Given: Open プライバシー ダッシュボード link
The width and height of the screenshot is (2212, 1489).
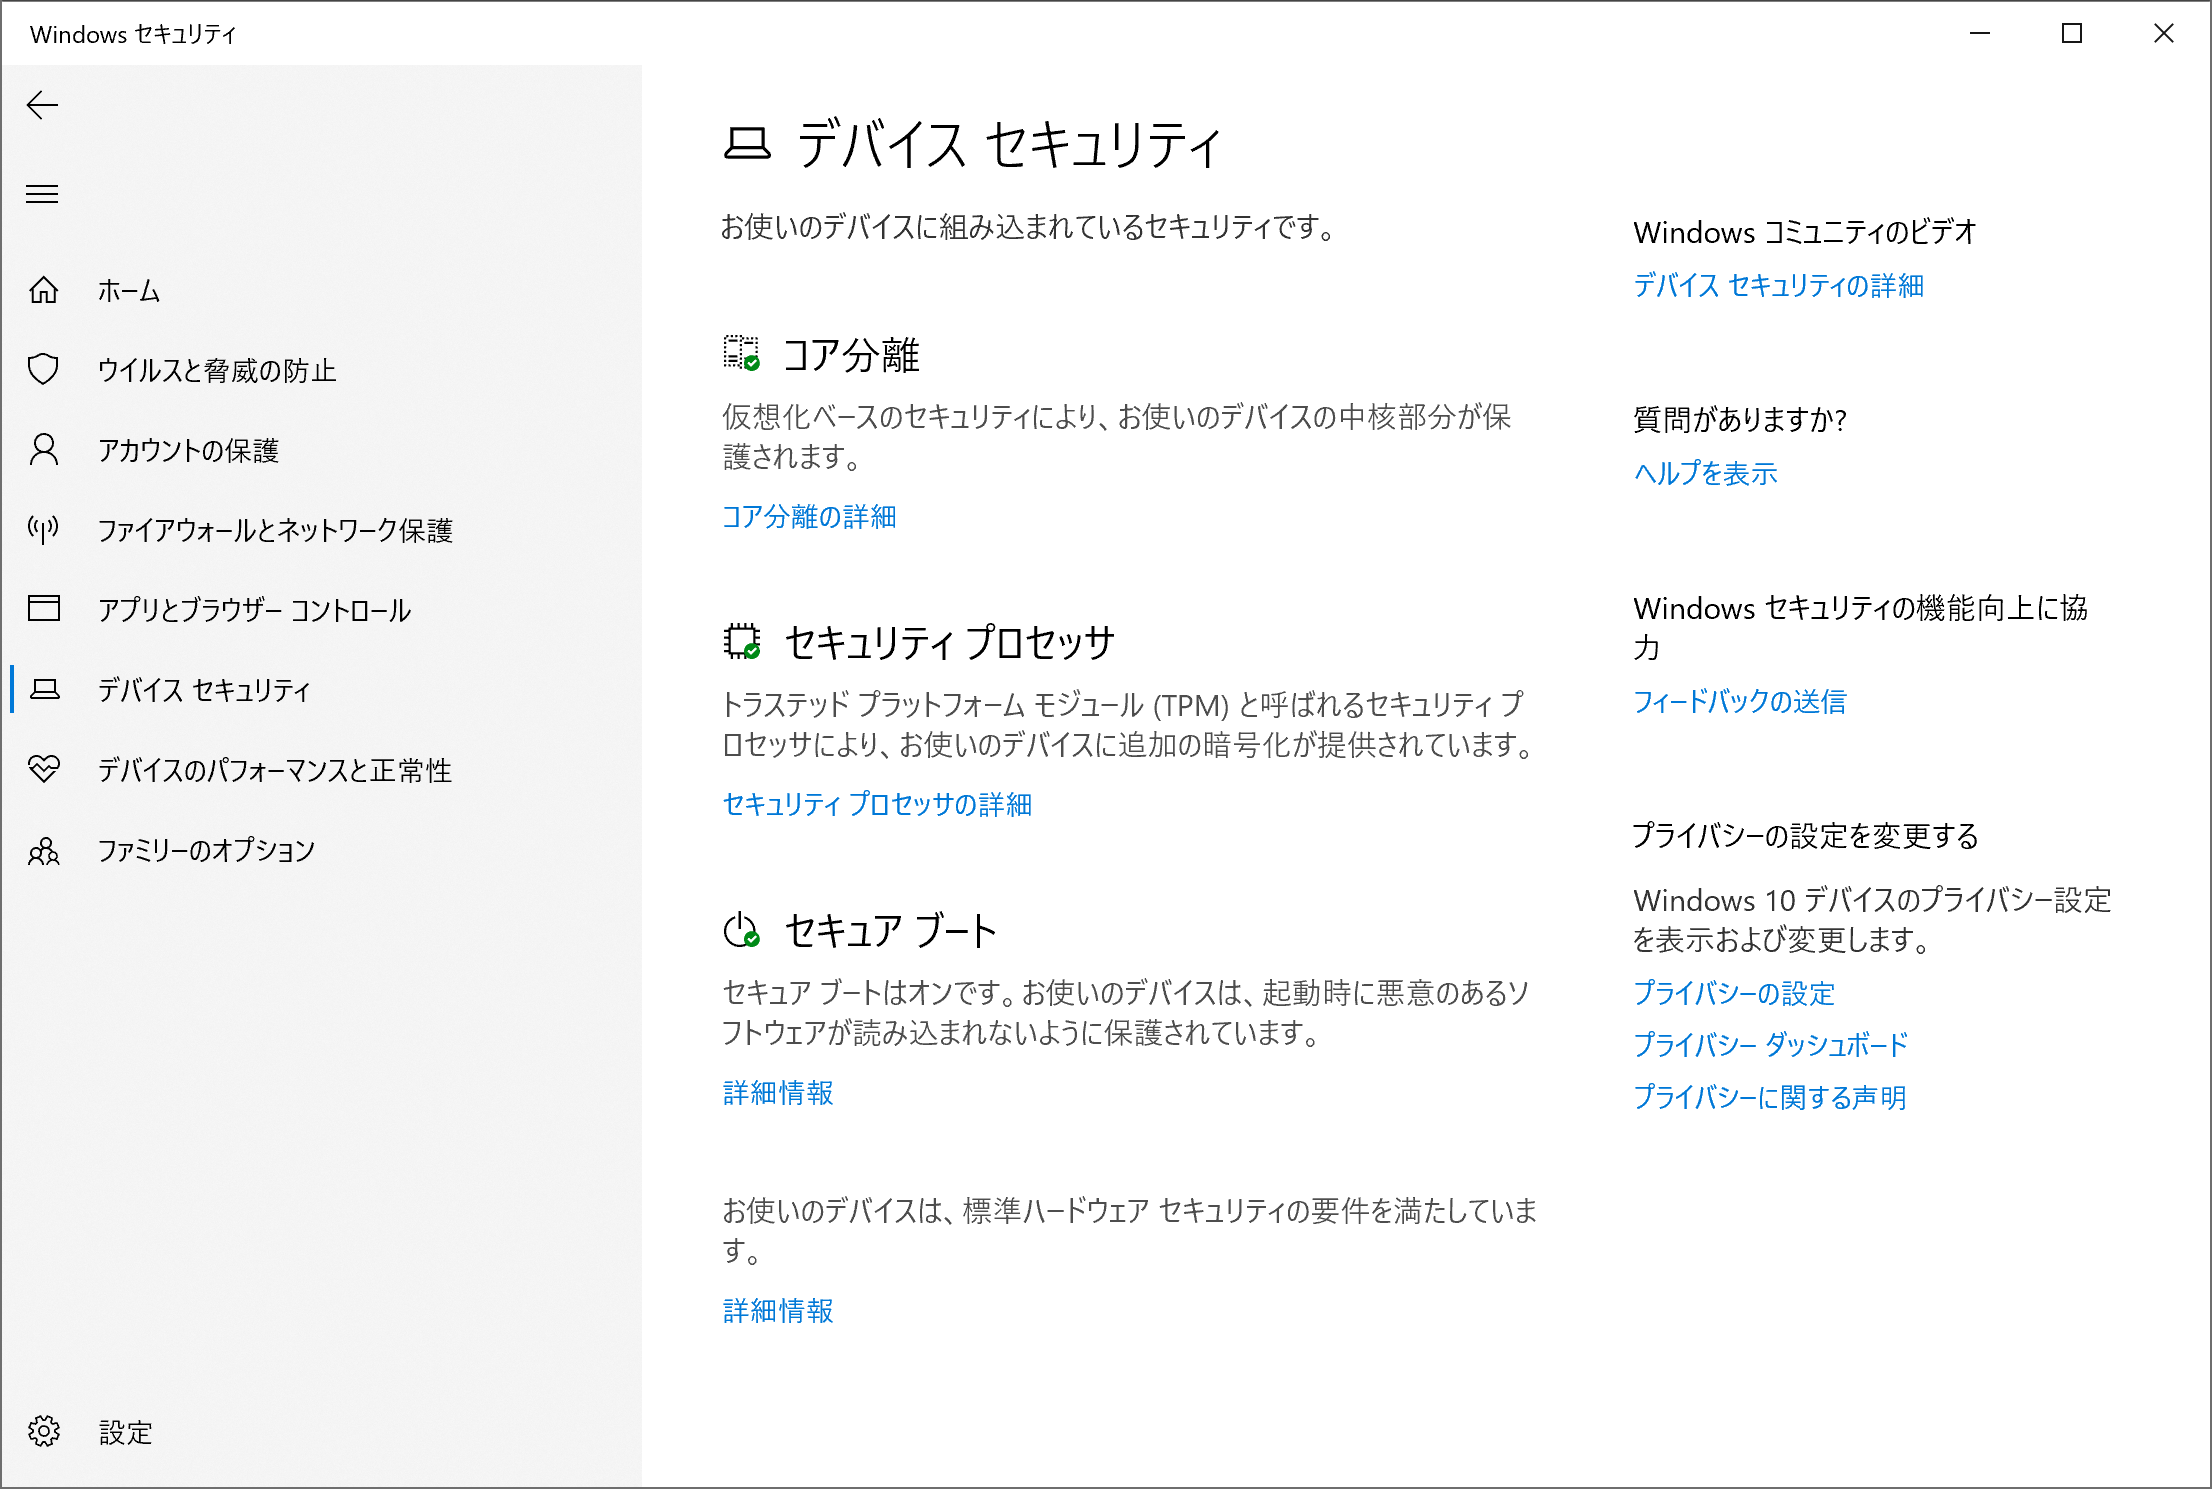Looking at the screenshot, I should point(1770,1045).
